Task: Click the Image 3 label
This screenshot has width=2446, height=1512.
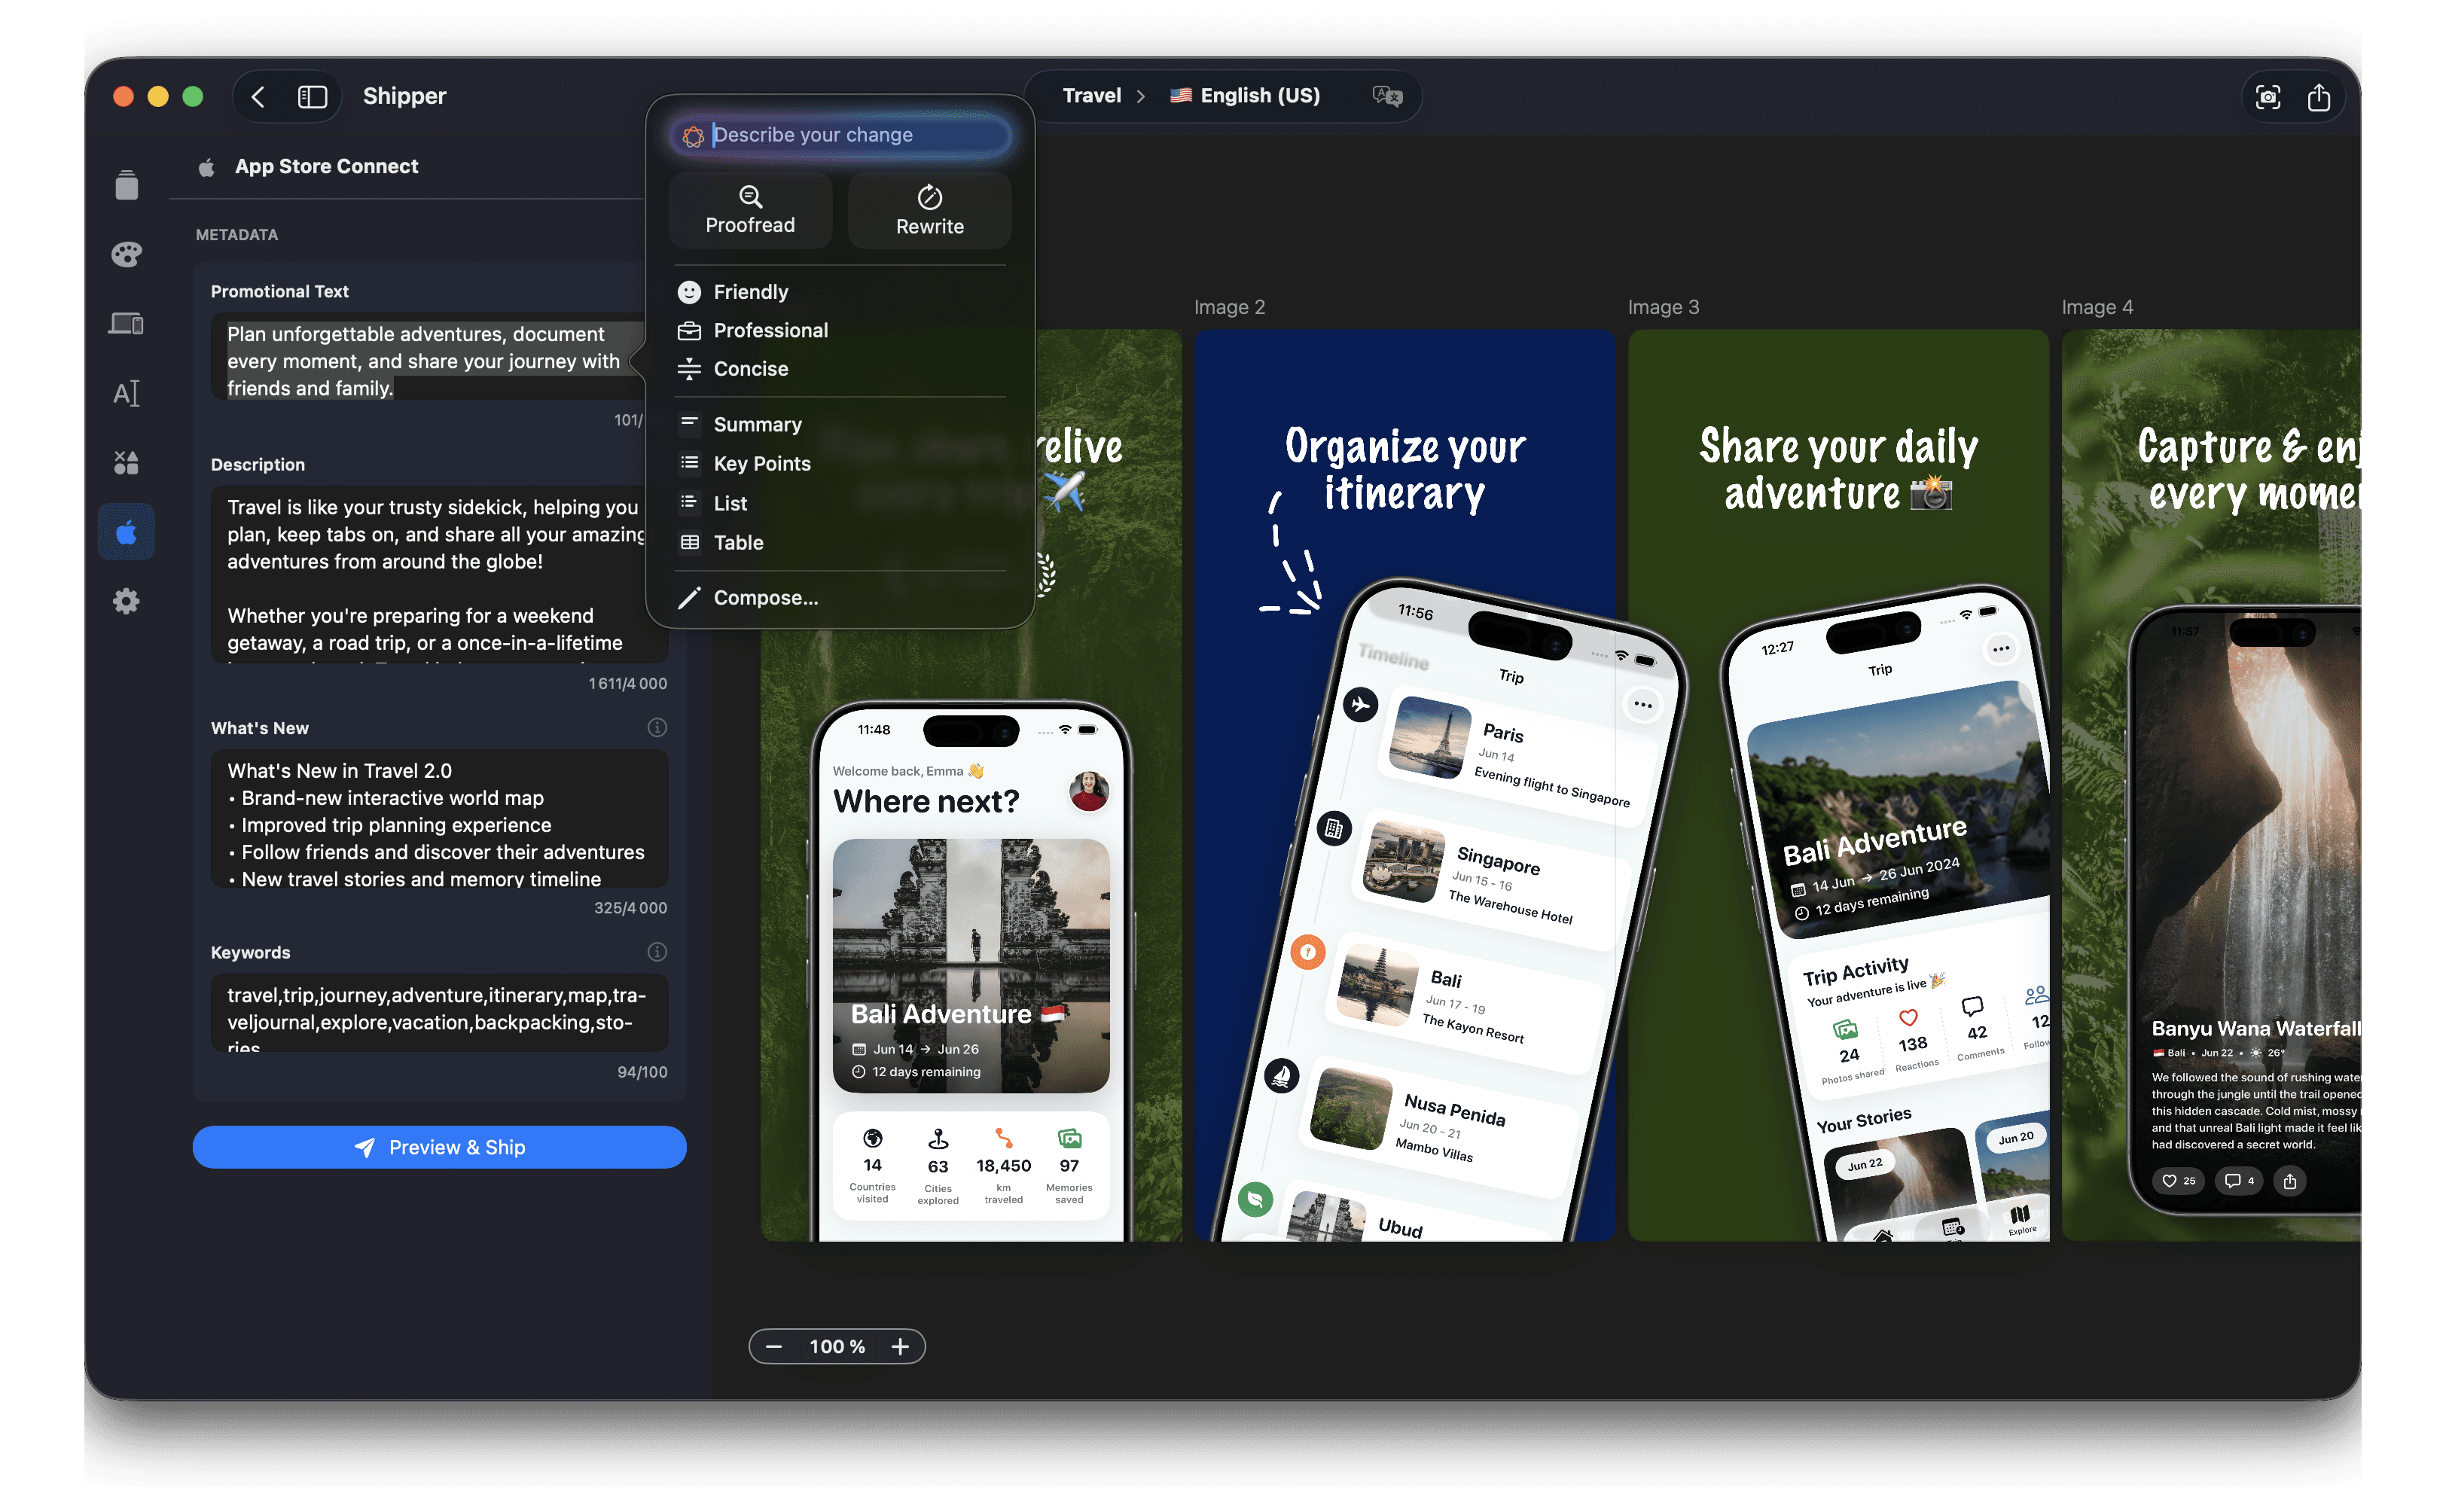Action: tap(1663, 307)
